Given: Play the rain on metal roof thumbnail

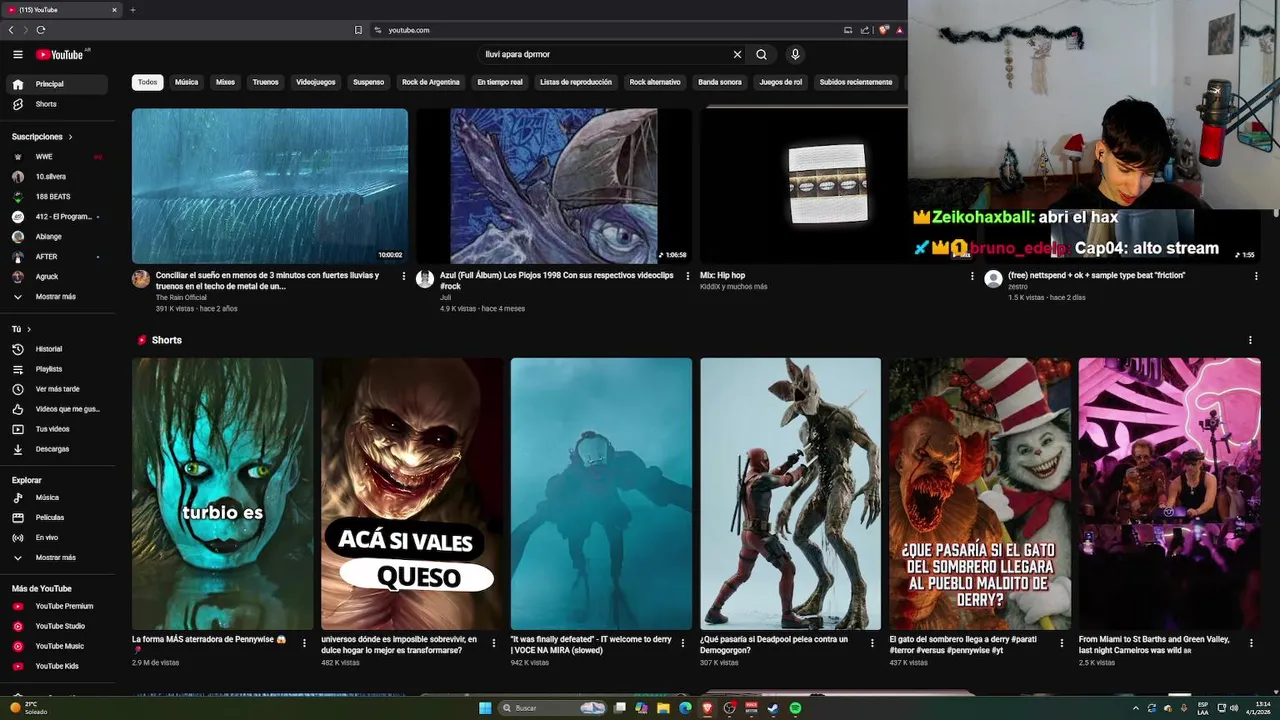Looking at the screenshot, I should [x=270, y=186].
